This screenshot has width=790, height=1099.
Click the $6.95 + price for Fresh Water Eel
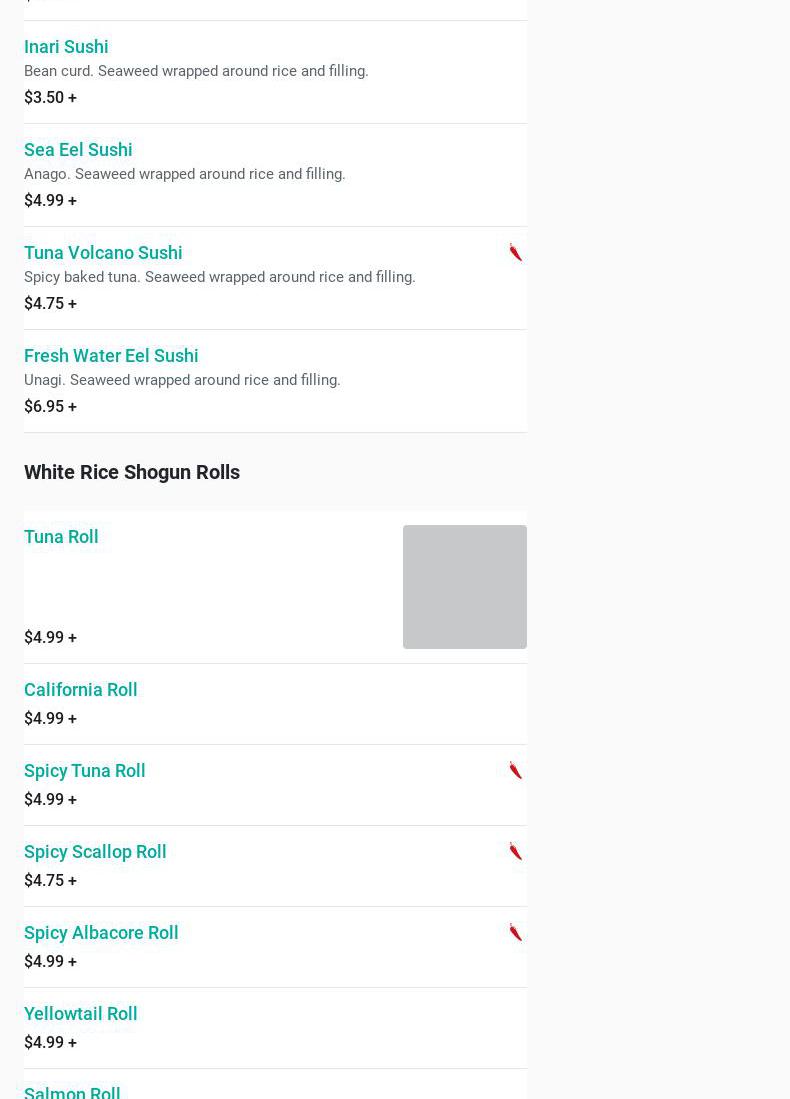tap(50, 407)
